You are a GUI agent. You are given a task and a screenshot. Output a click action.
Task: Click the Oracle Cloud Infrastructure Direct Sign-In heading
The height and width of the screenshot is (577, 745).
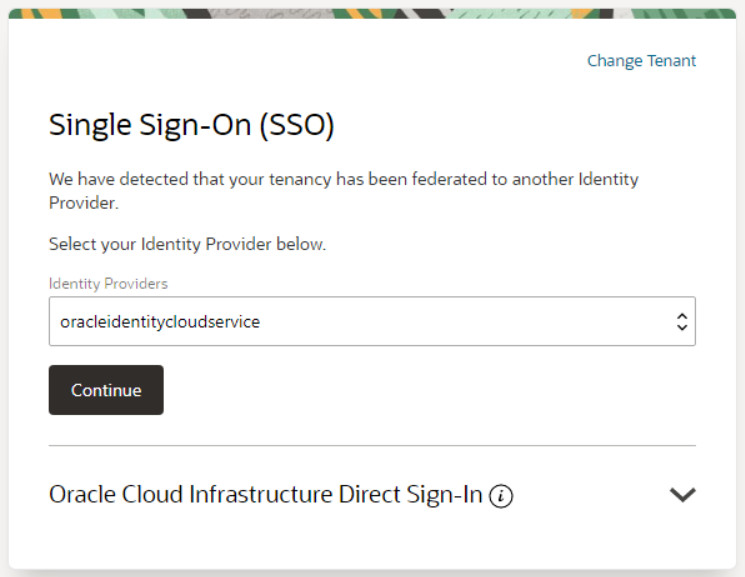tap(266, 494)
